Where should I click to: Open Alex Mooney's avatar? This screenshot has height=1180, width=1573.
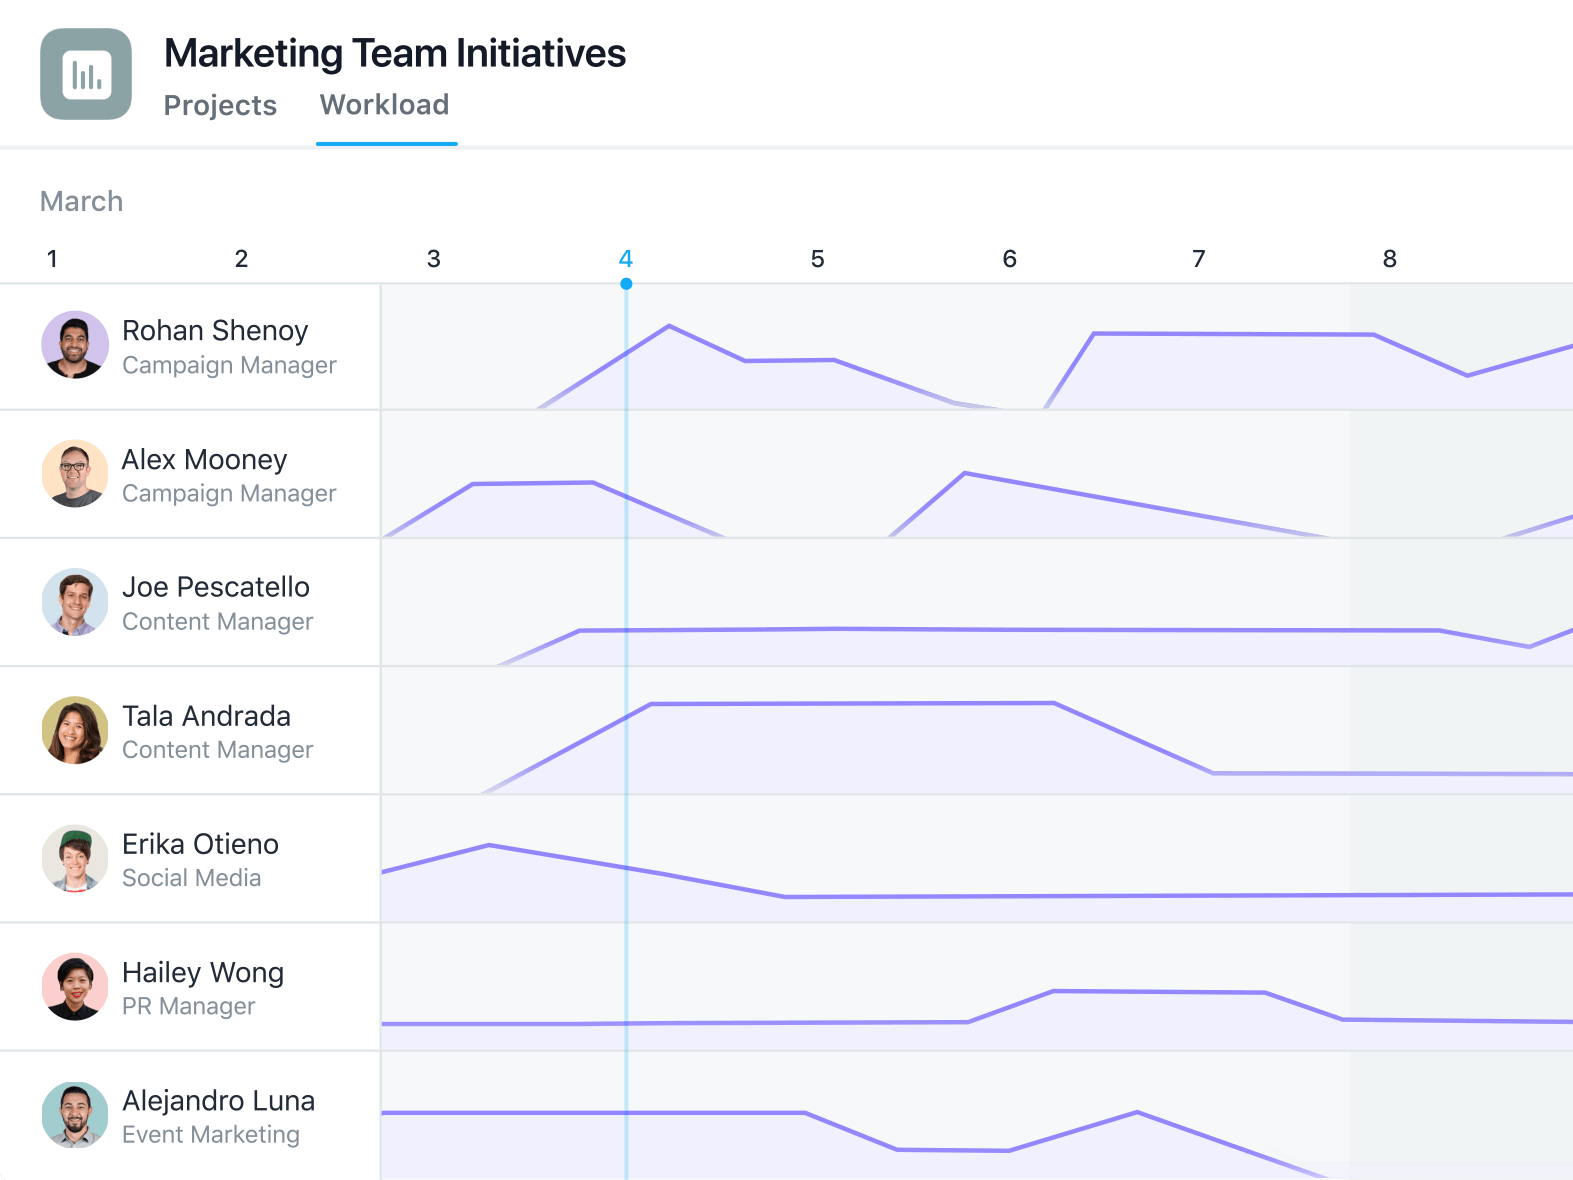click(75, 473)
